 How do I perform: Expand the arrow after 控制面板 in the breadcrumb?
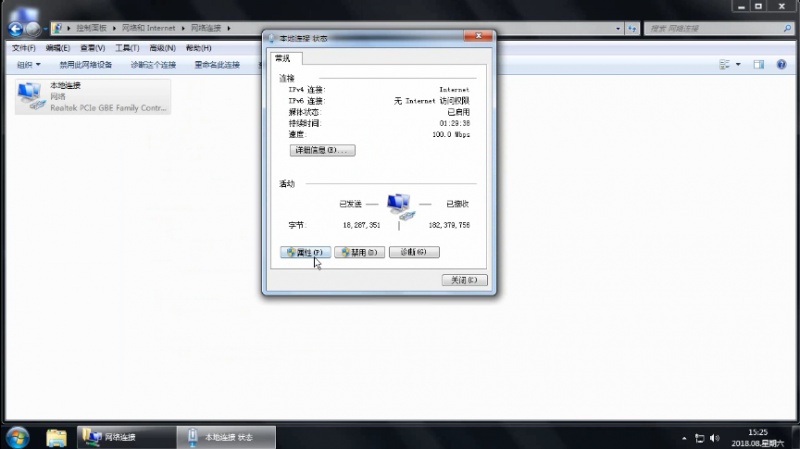coord(114,28)
